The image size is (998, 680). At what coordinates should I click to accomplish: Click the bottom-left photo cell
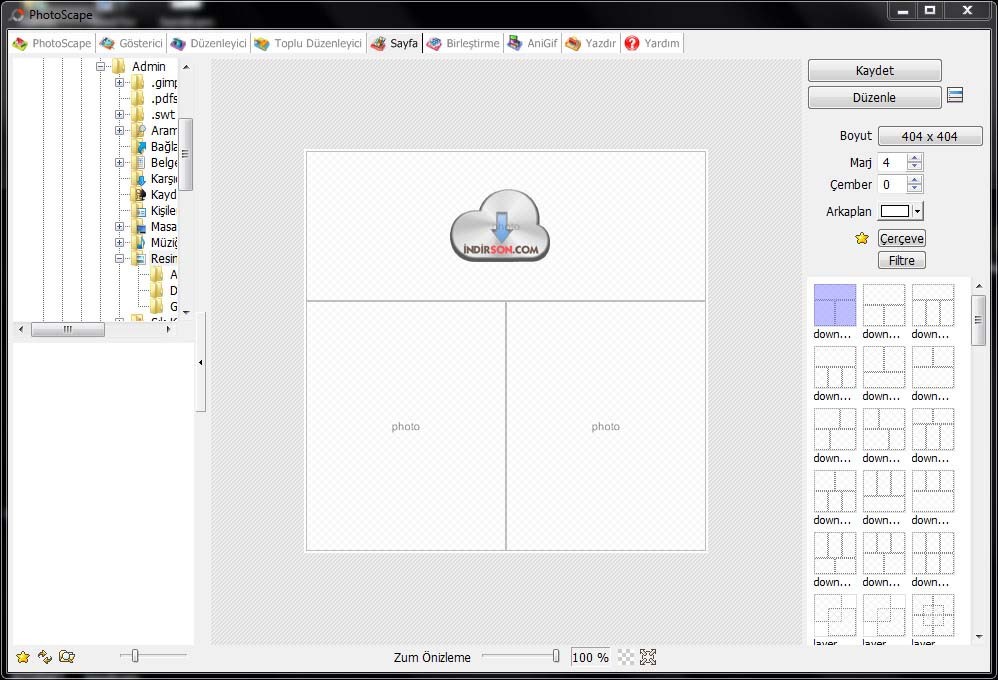pos(406,426)
